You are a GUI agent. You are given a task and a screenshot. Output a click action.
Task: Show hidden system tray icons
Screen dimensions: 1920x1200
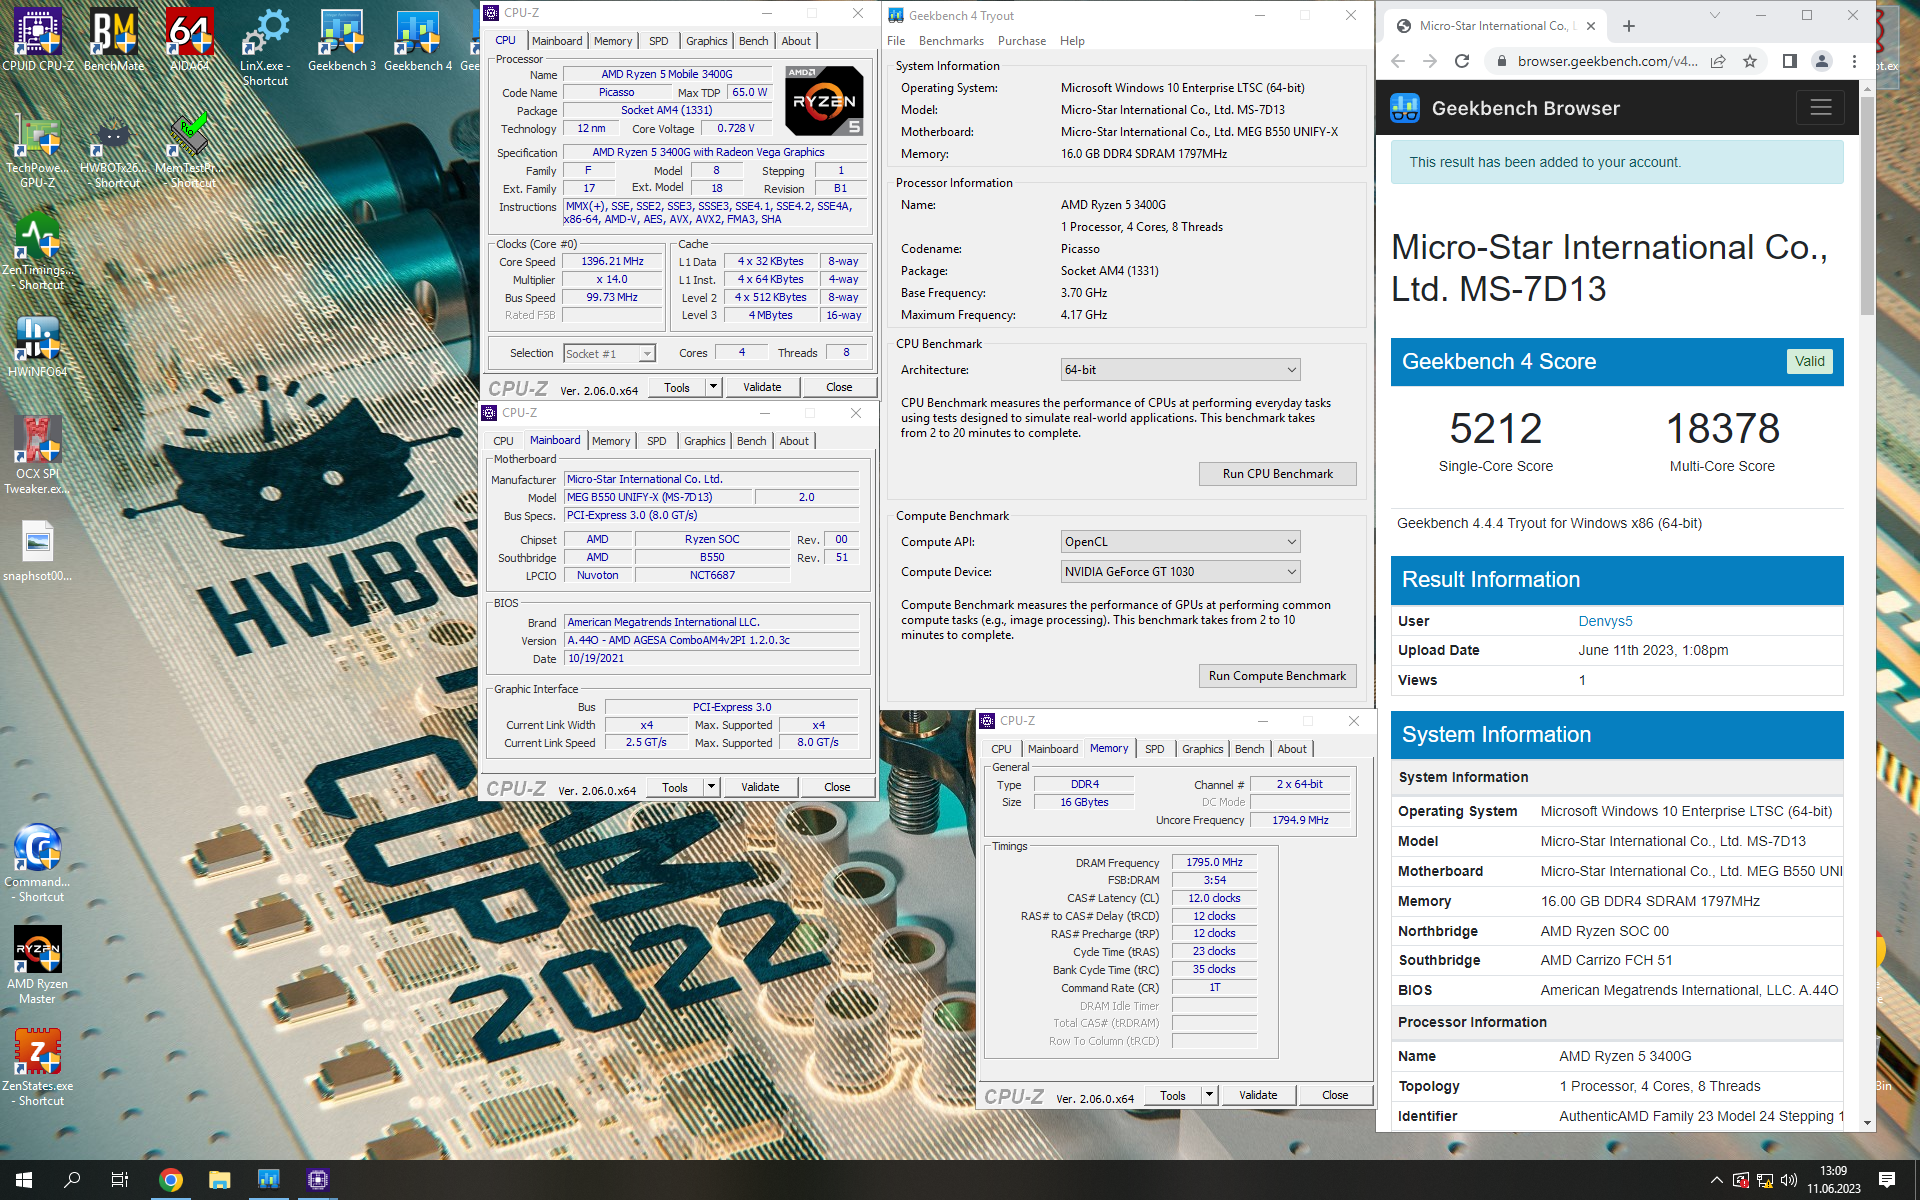pos(1716,1180)
